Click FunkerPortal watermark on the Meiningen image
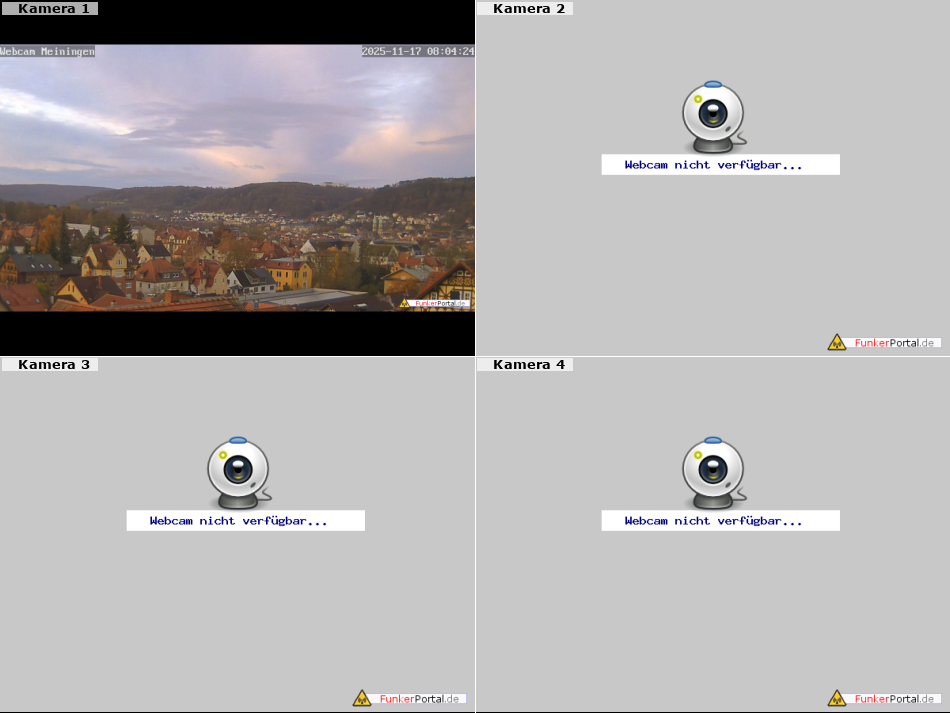The height and width of the screenshot is (713, 950). point(435,302)
